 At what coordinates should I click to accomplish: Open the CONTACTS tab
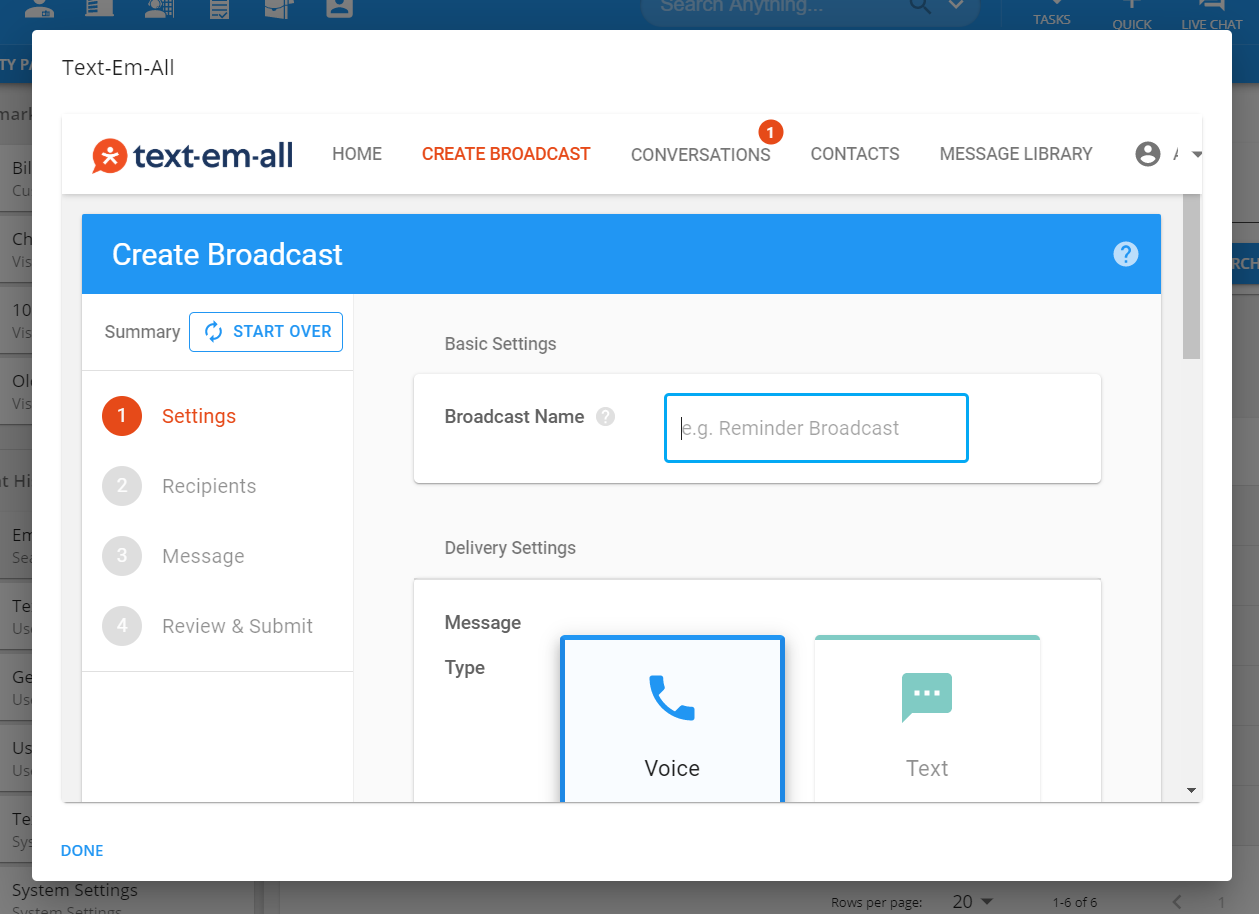point(855,154)
